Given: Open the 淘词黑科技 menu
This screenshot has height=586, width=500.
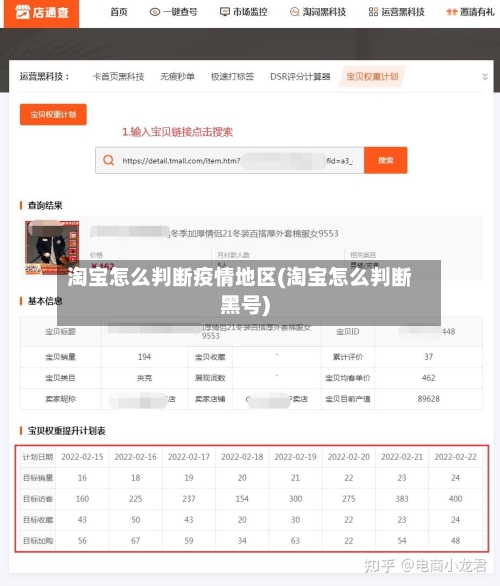Looking at the screenshot, I should tap(324, 12).
